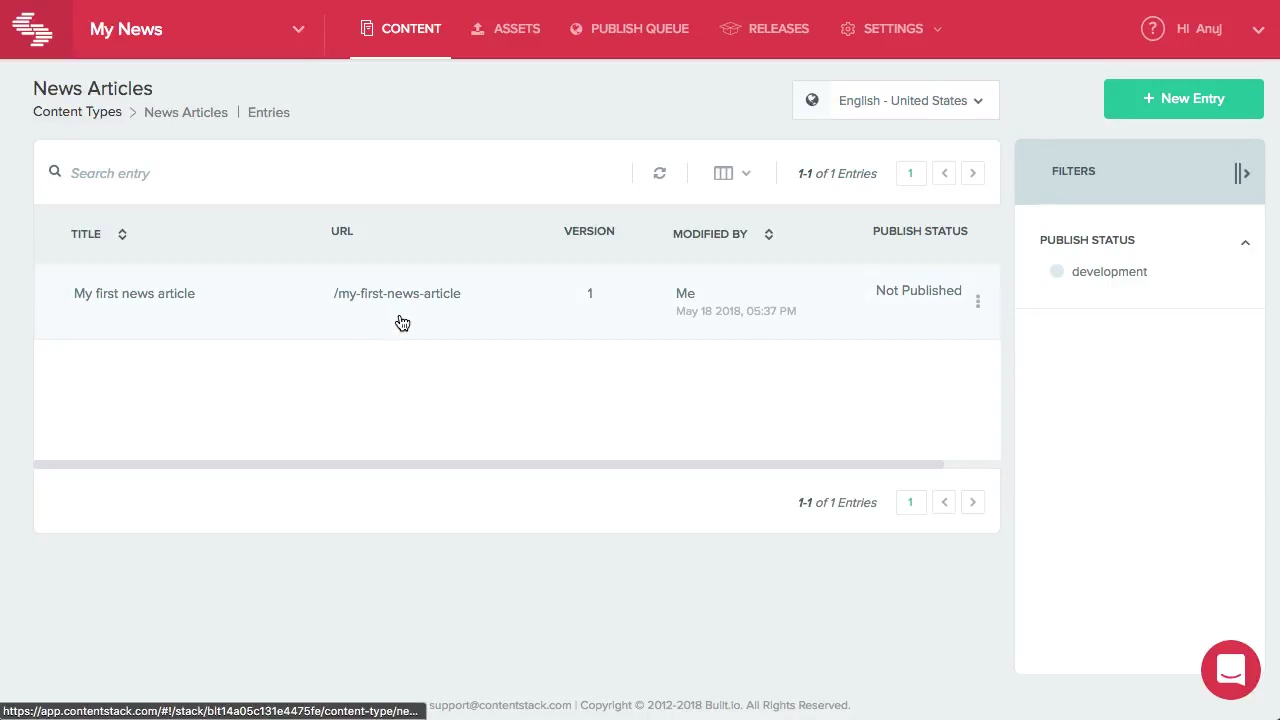This screenshot has height=720, width=1280.
Task: Click the New Entry button
Action: tap(1183, 99)
